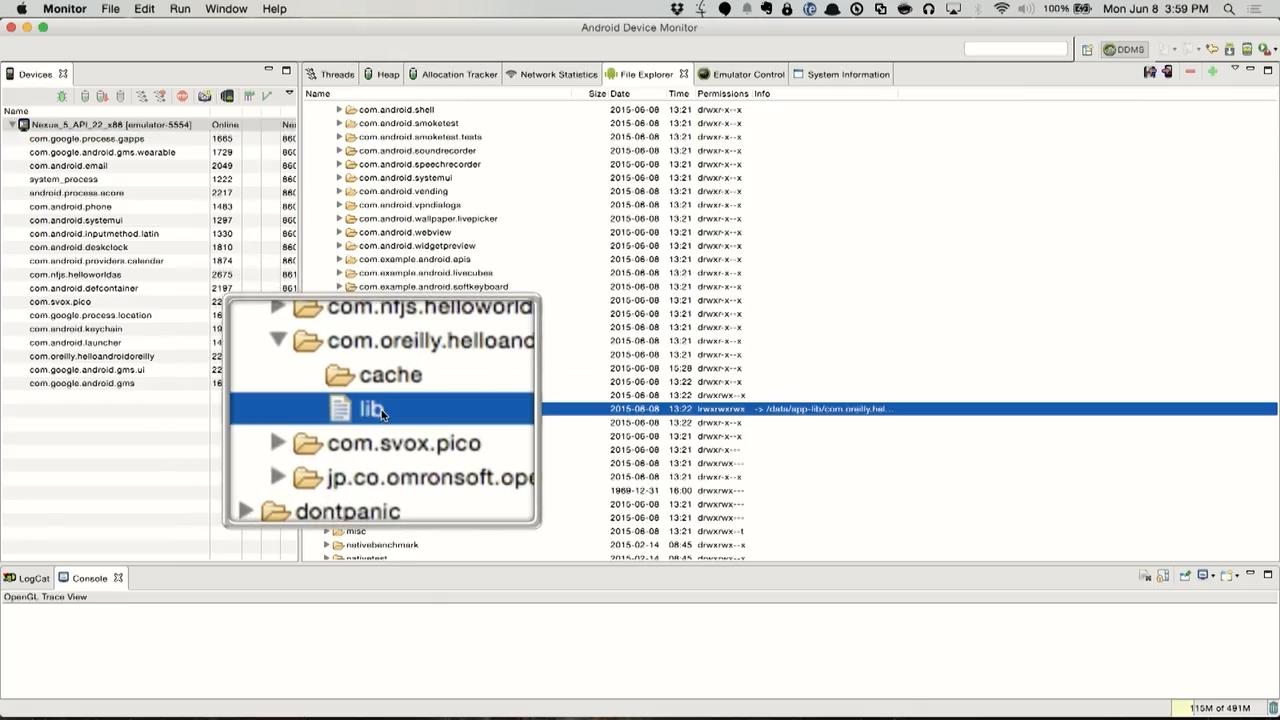Toggle the Pin Console icon
The image size is (1280, 720).
1185,576
